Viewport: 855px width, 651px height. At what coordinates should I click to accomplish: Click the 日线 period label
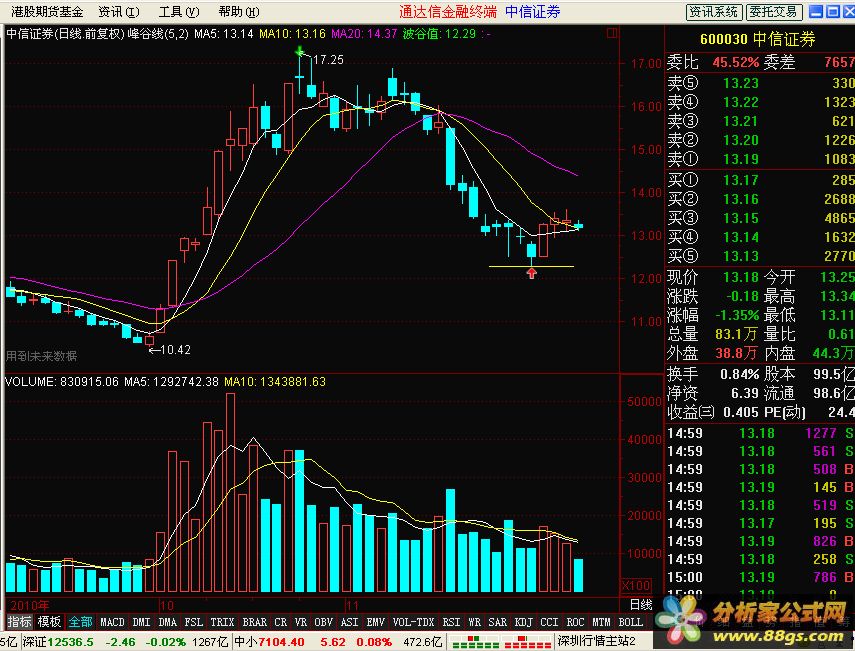pyautogui.click(x=641, y=605)
